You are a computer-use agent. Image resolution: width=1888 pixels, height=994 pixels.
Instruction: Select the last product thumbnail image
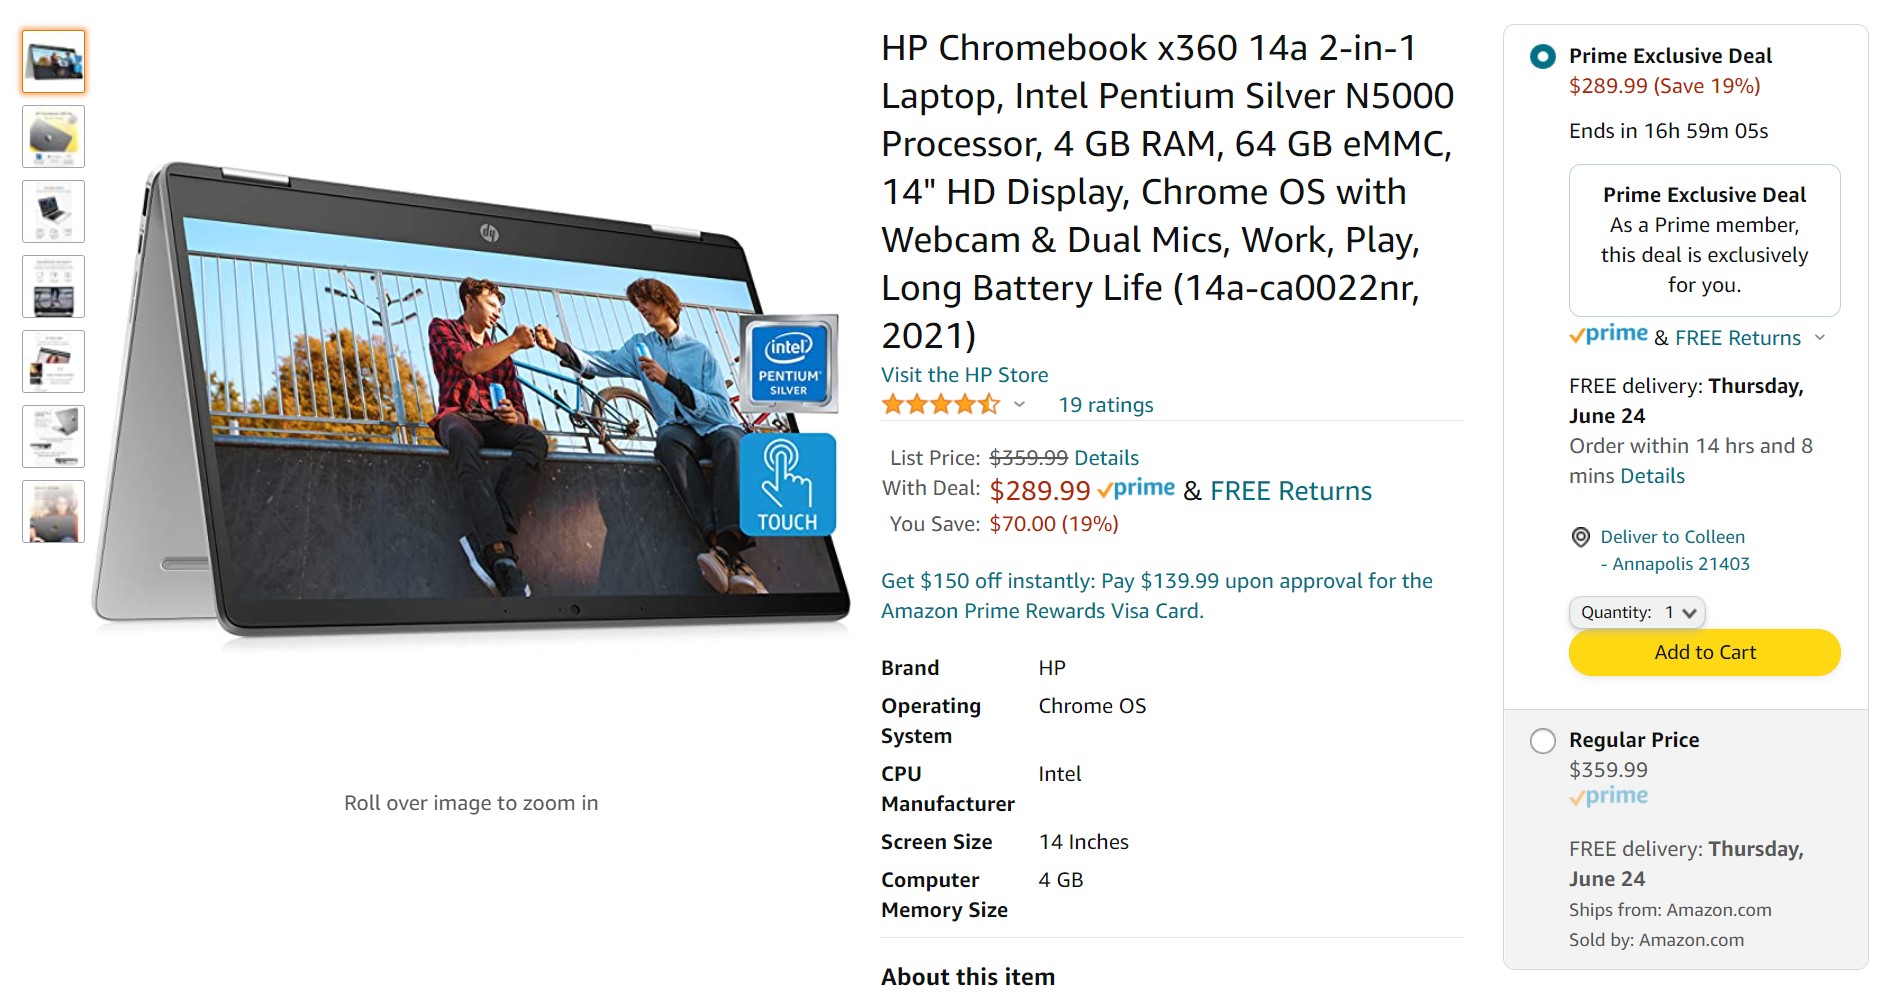click(x=54, y=512)
